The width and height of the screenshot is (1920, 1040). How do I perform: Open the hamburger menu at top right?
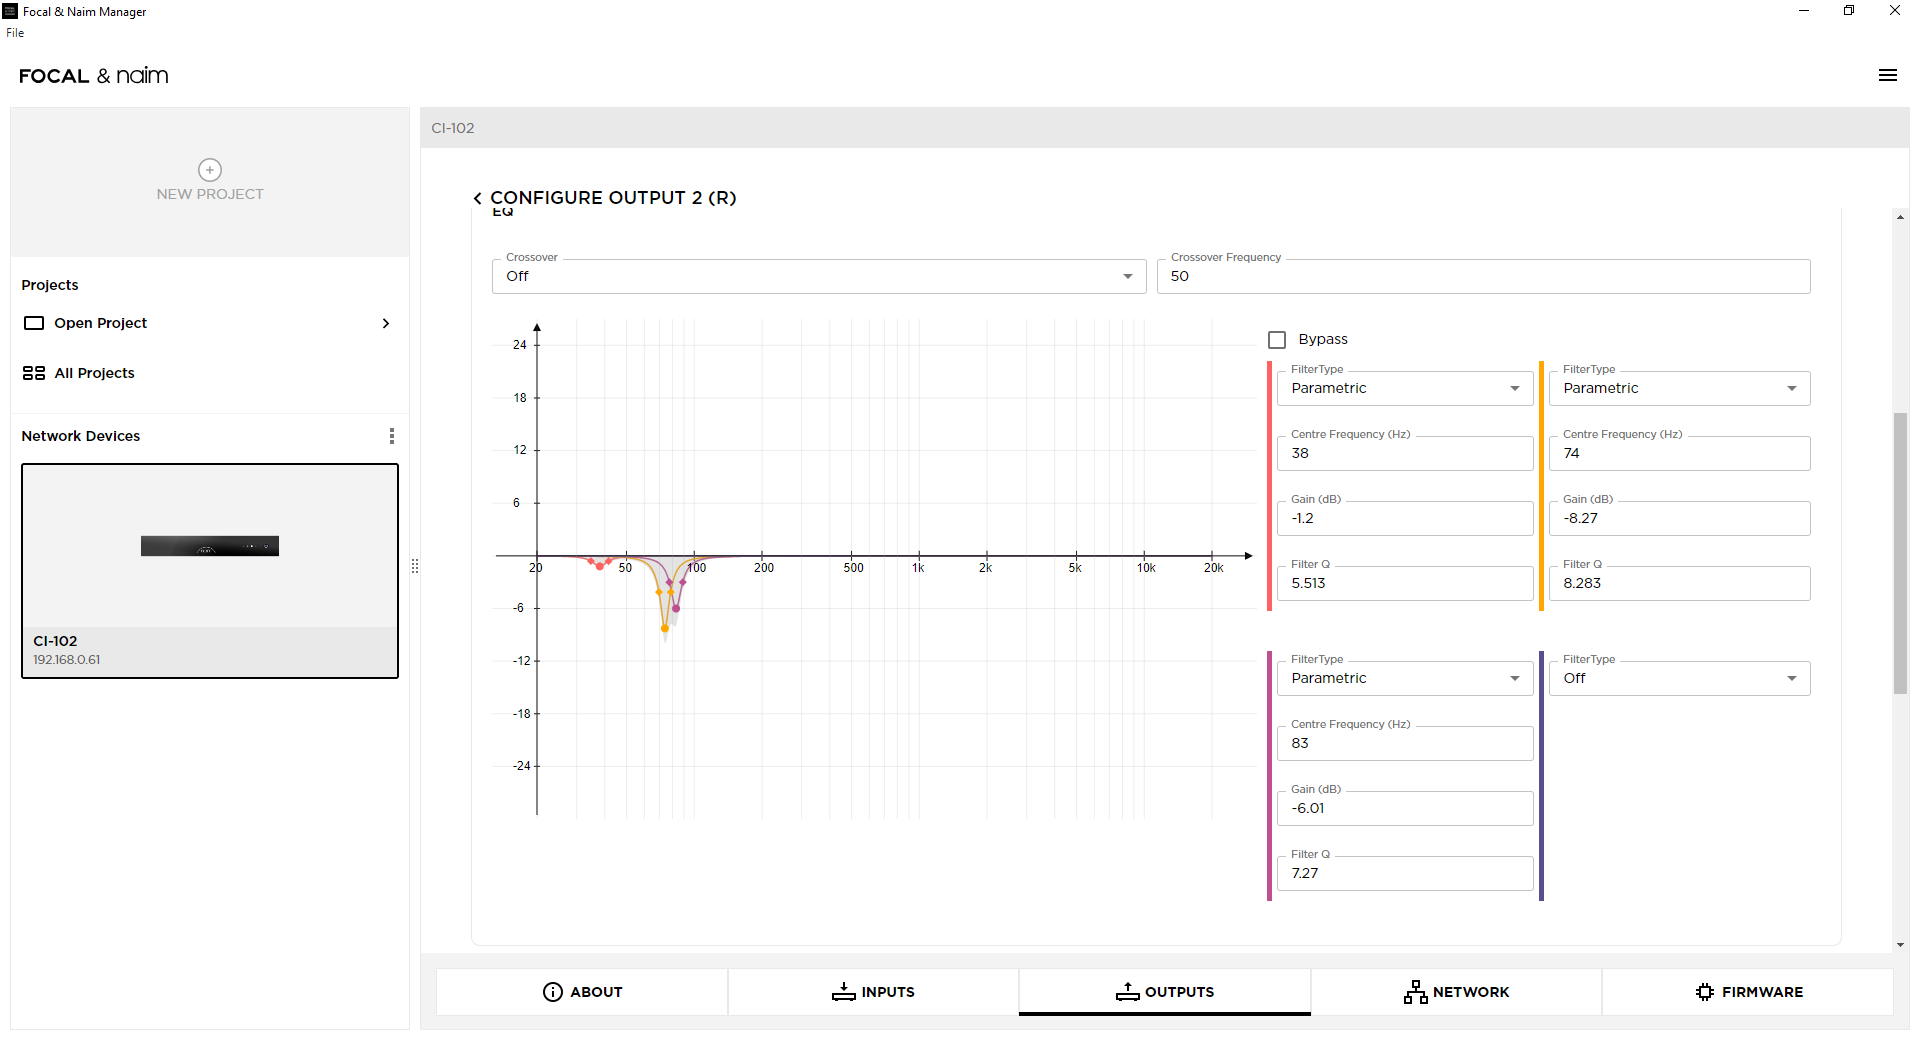[x=1887, y=75]
